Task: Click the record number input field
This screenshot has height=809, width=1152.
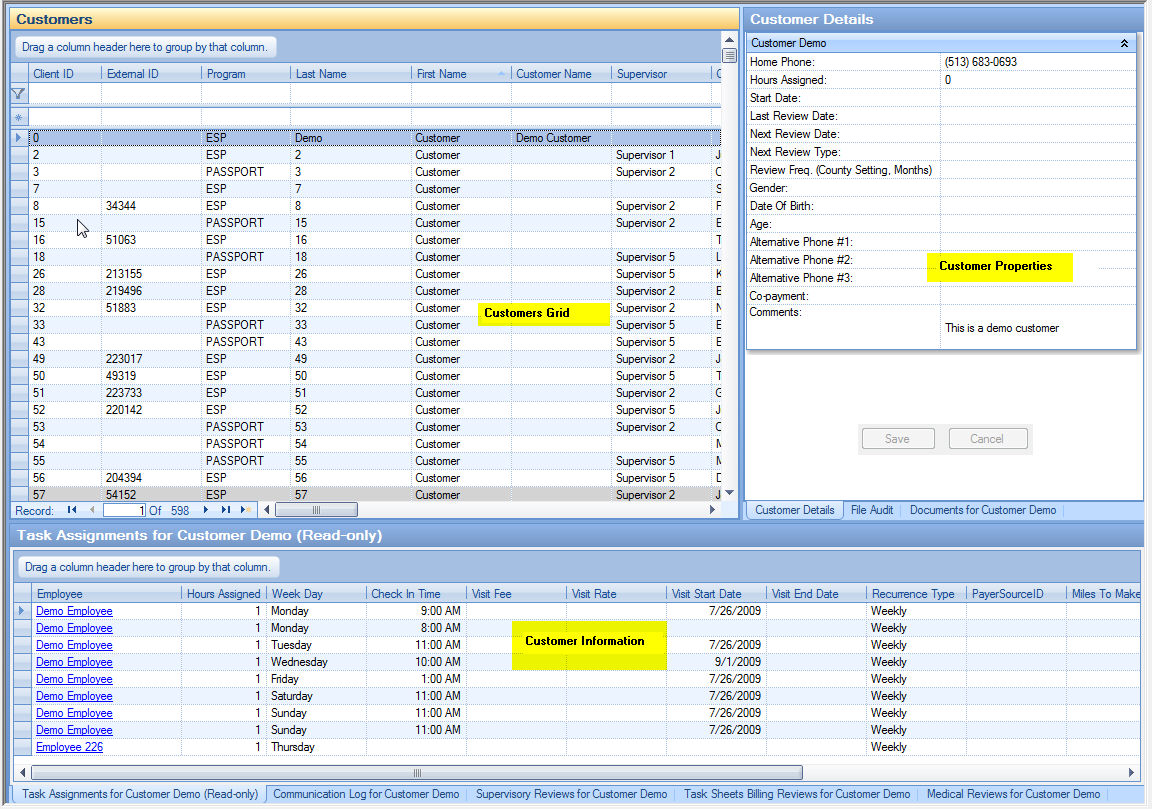Action: [x=124, y=510]
